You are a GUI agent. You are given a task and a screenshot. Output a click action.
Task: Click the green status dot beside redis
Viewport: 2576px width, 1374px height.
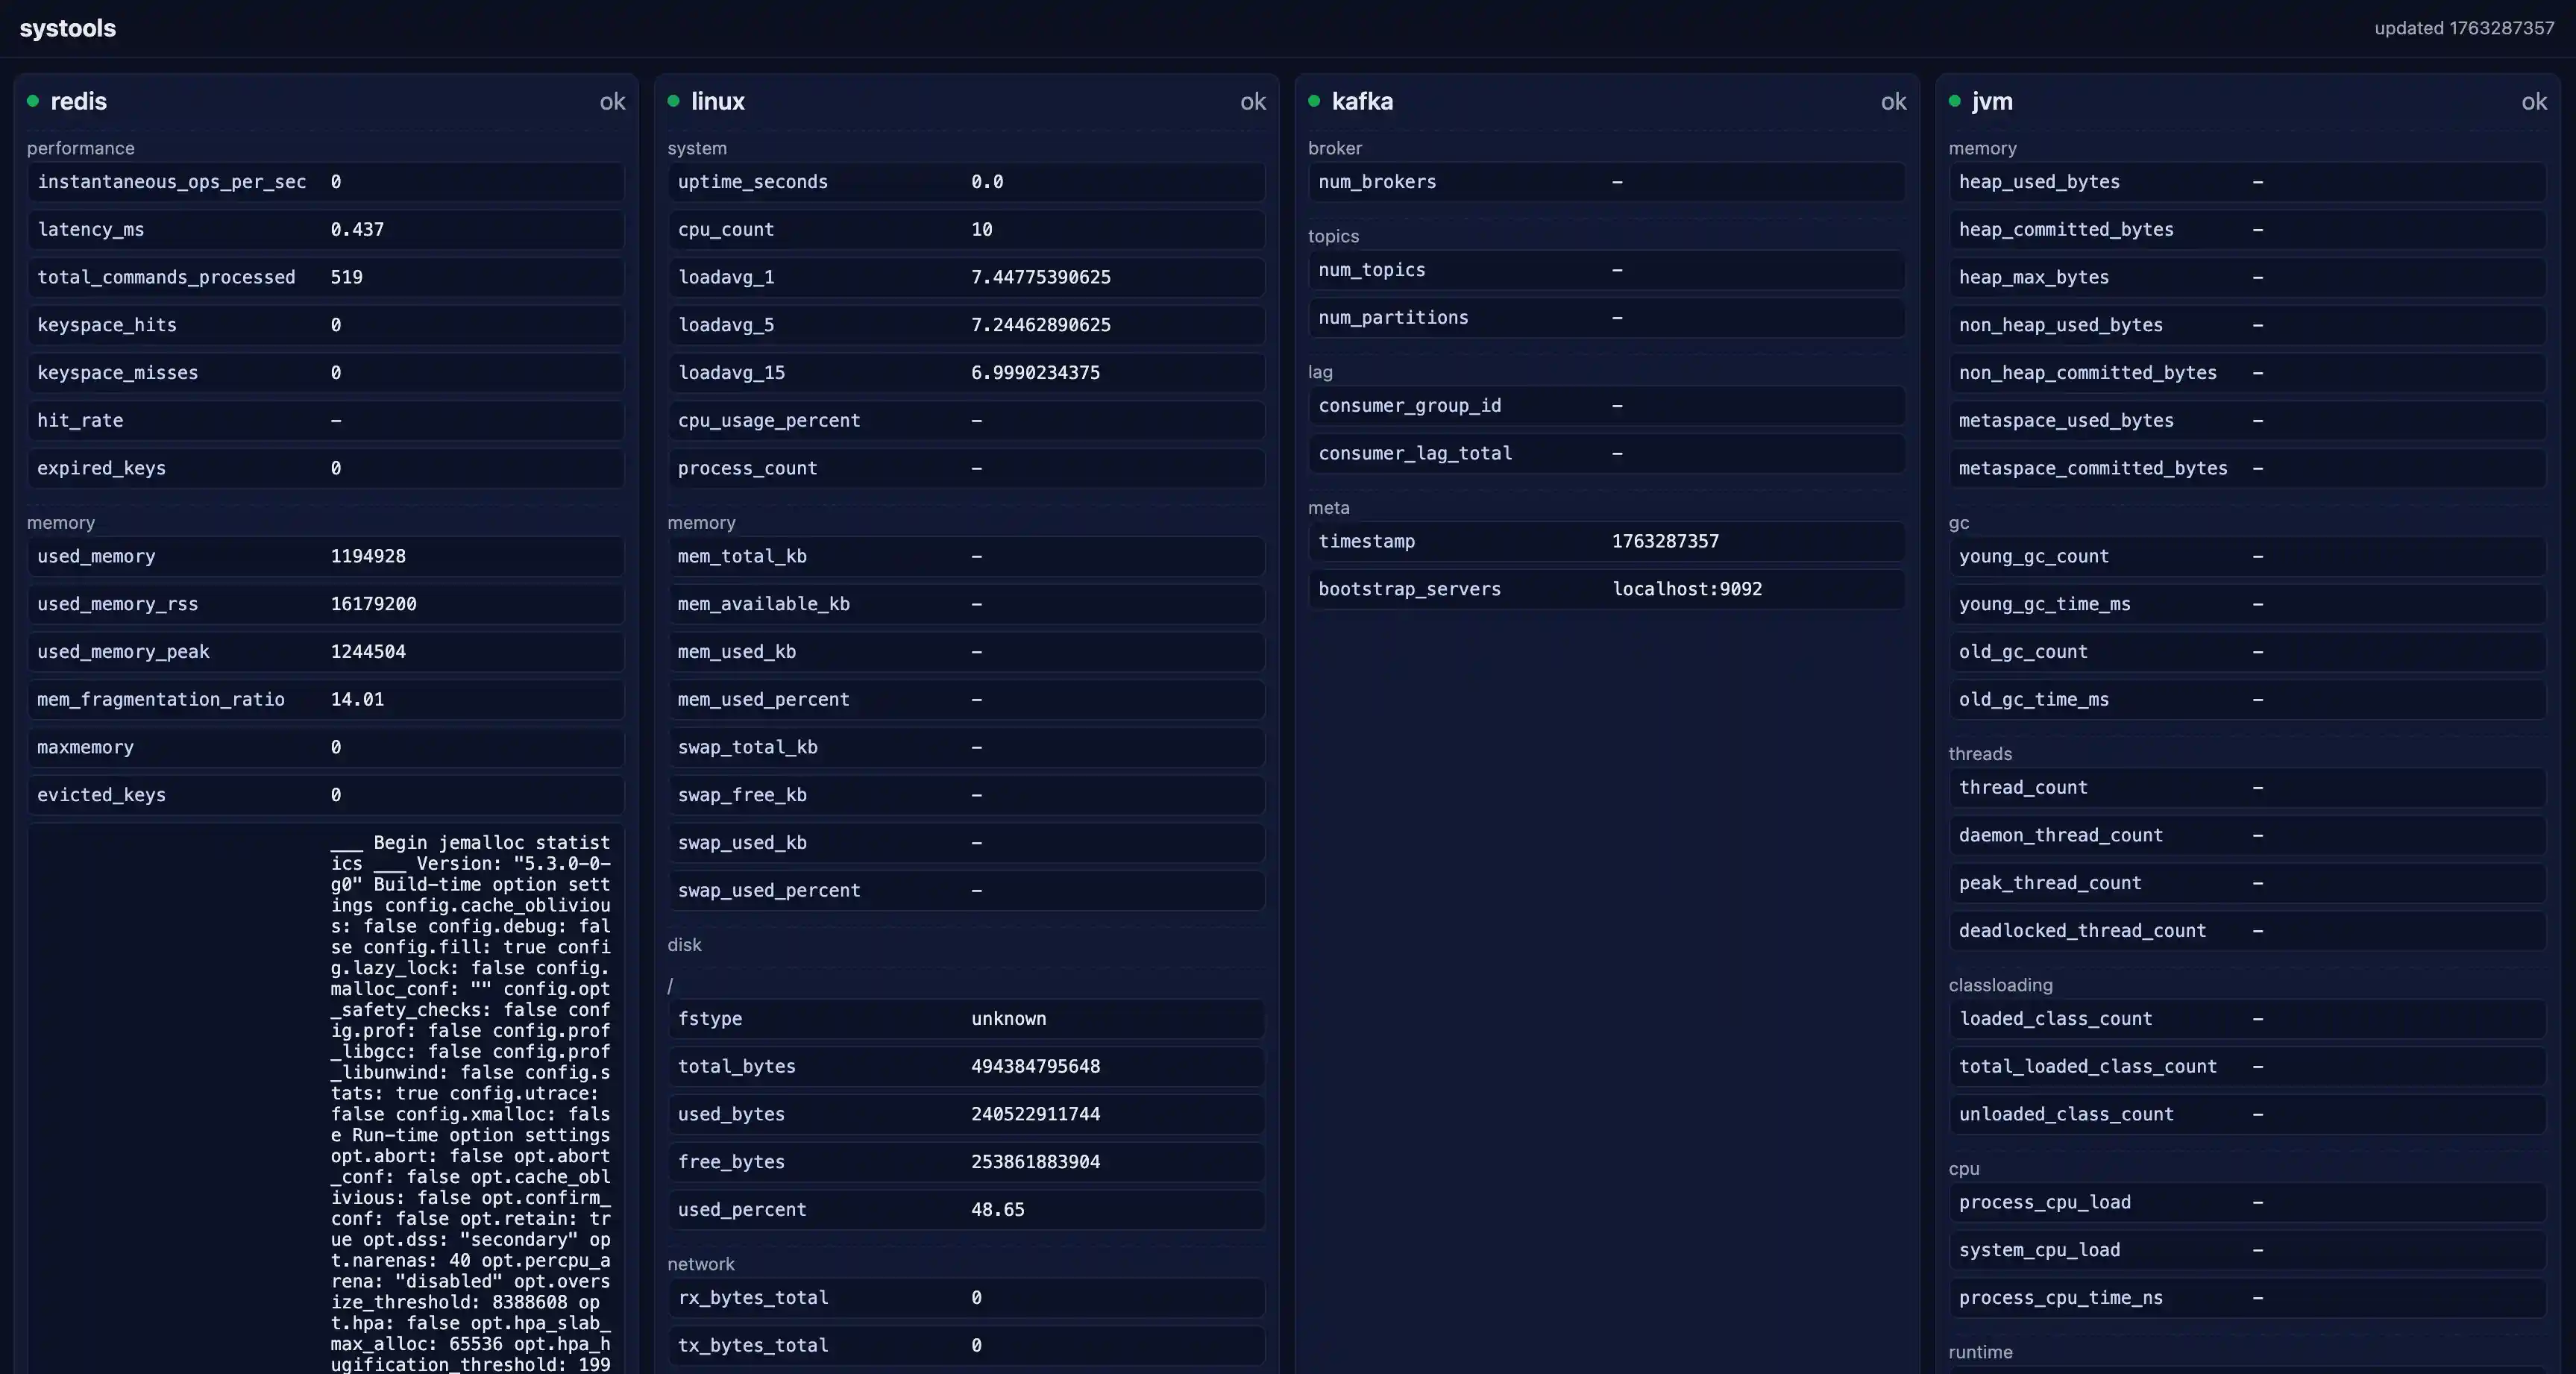pyautogui.click(x=33, y=101)
